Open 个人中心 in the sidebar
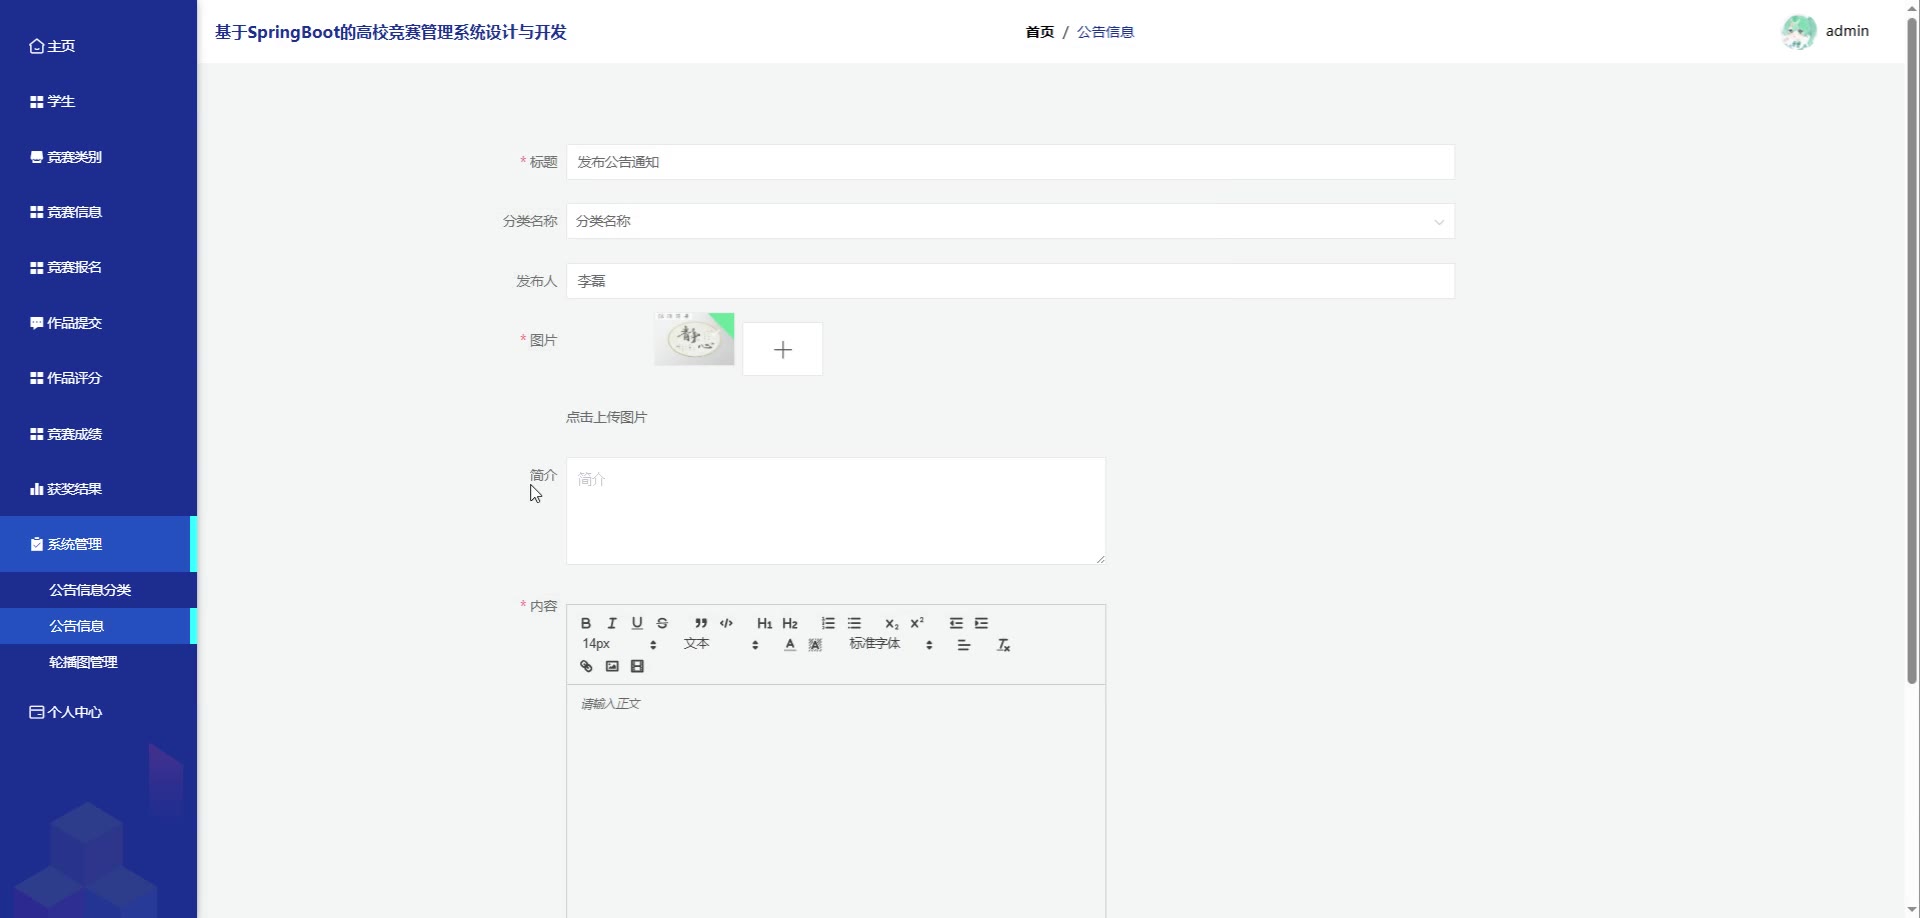This screenshot has width=1920, height=918. (98, 712)
